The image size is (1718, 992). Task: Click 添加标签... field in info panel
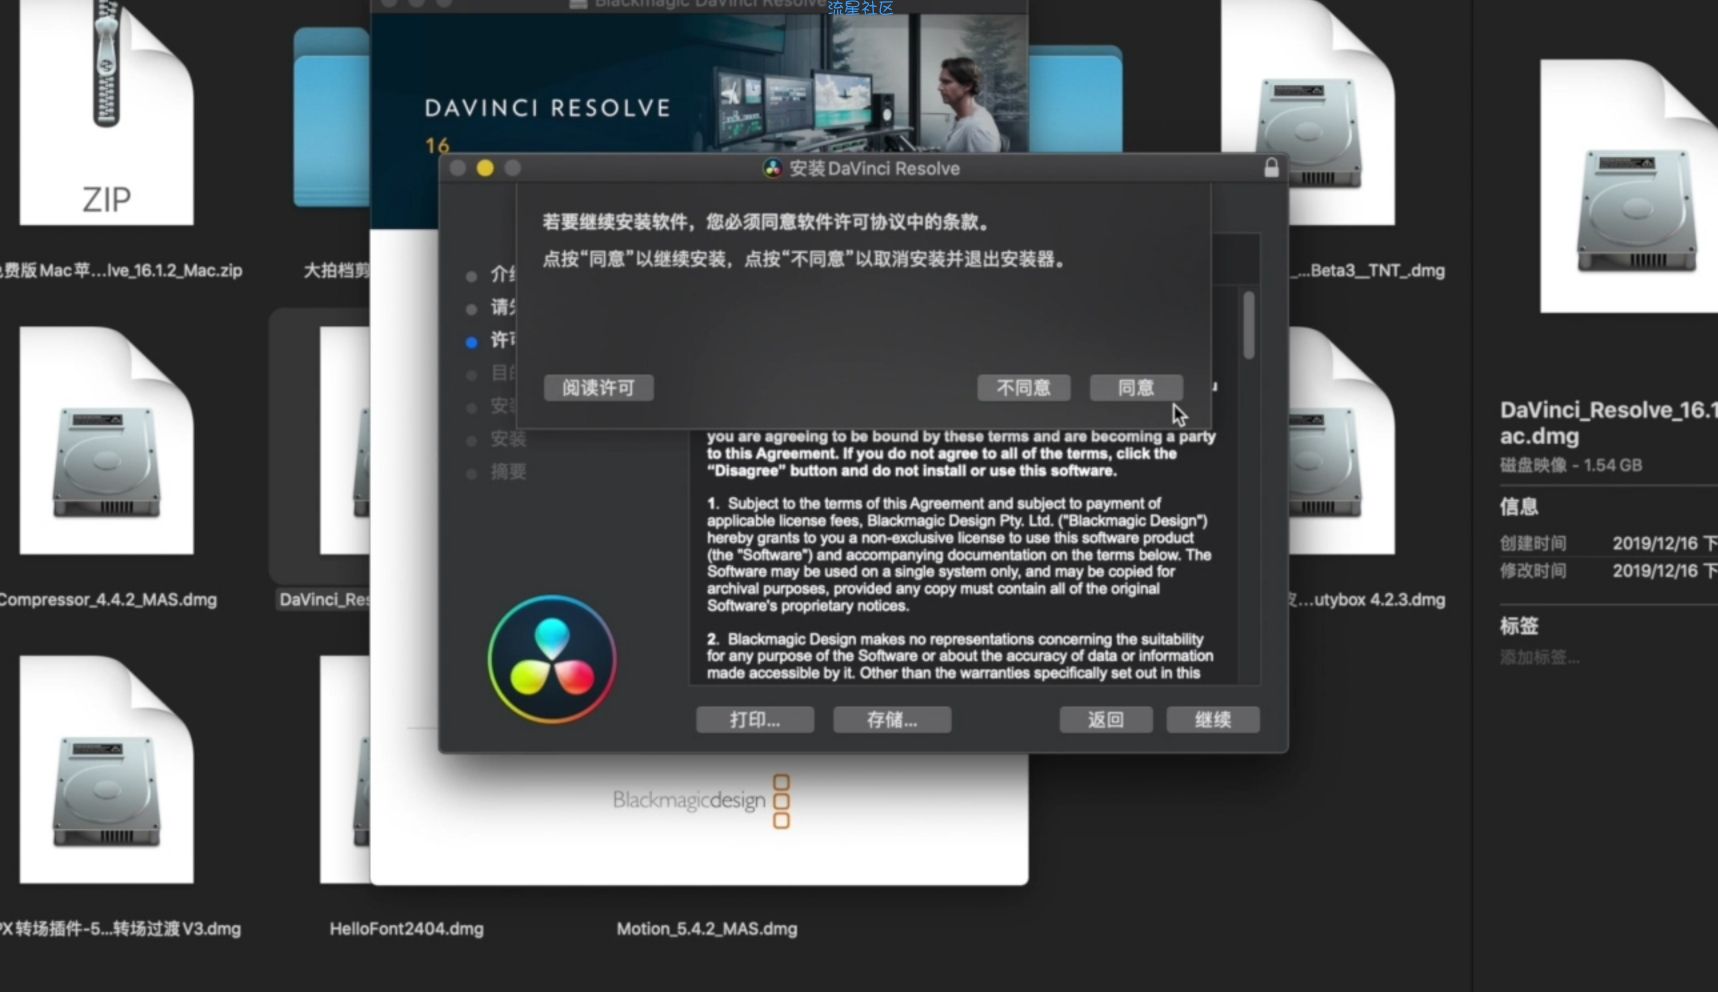[x=1540, y=658]
